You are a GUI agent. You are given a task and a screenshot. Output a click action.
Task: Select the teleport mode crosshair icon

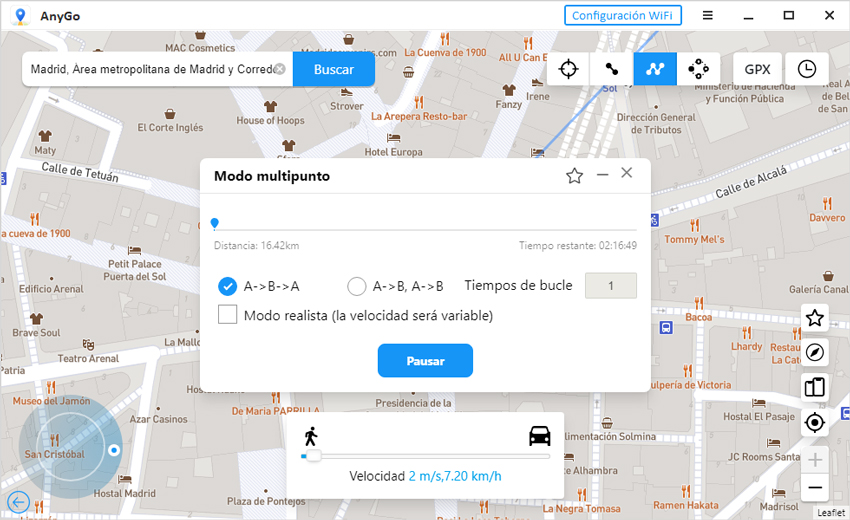point(568,69)
